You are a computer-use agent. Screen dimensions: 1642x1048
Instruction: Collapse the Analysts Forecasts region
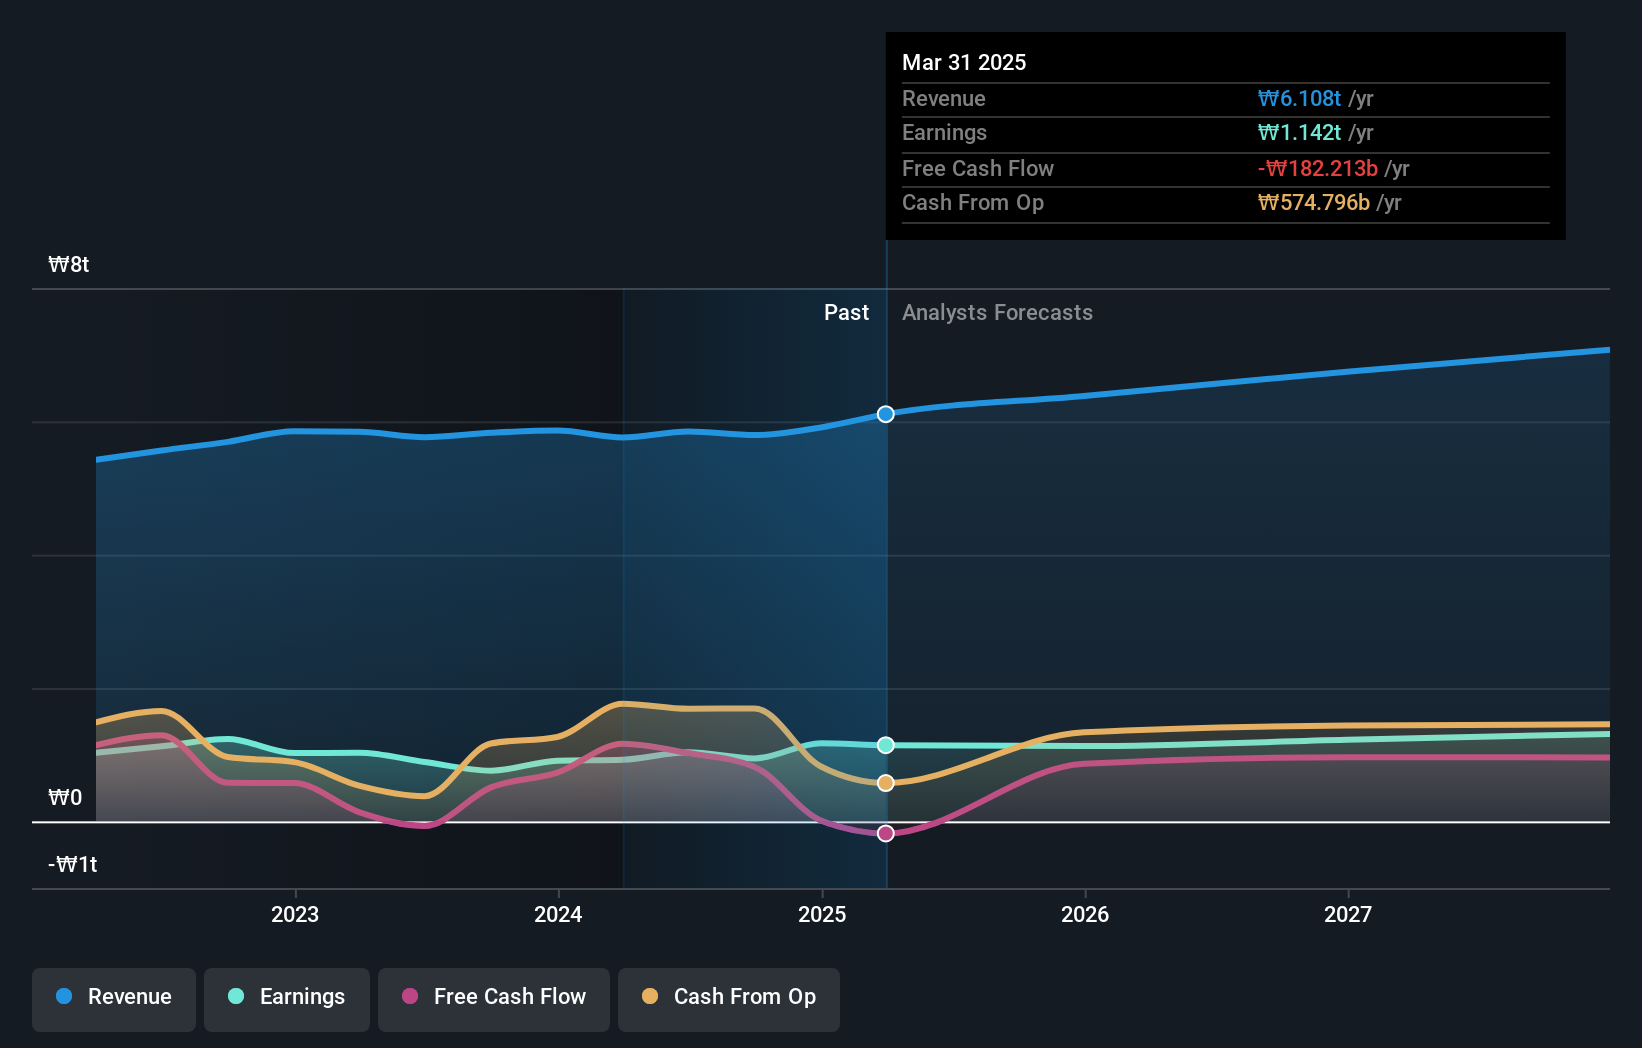coord(996,312)
